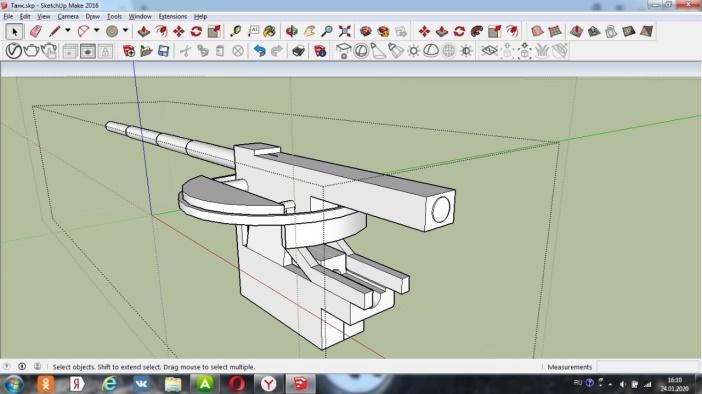Toggle the V-Ray frame buffer window icon
702x394 pixels.
69,51
